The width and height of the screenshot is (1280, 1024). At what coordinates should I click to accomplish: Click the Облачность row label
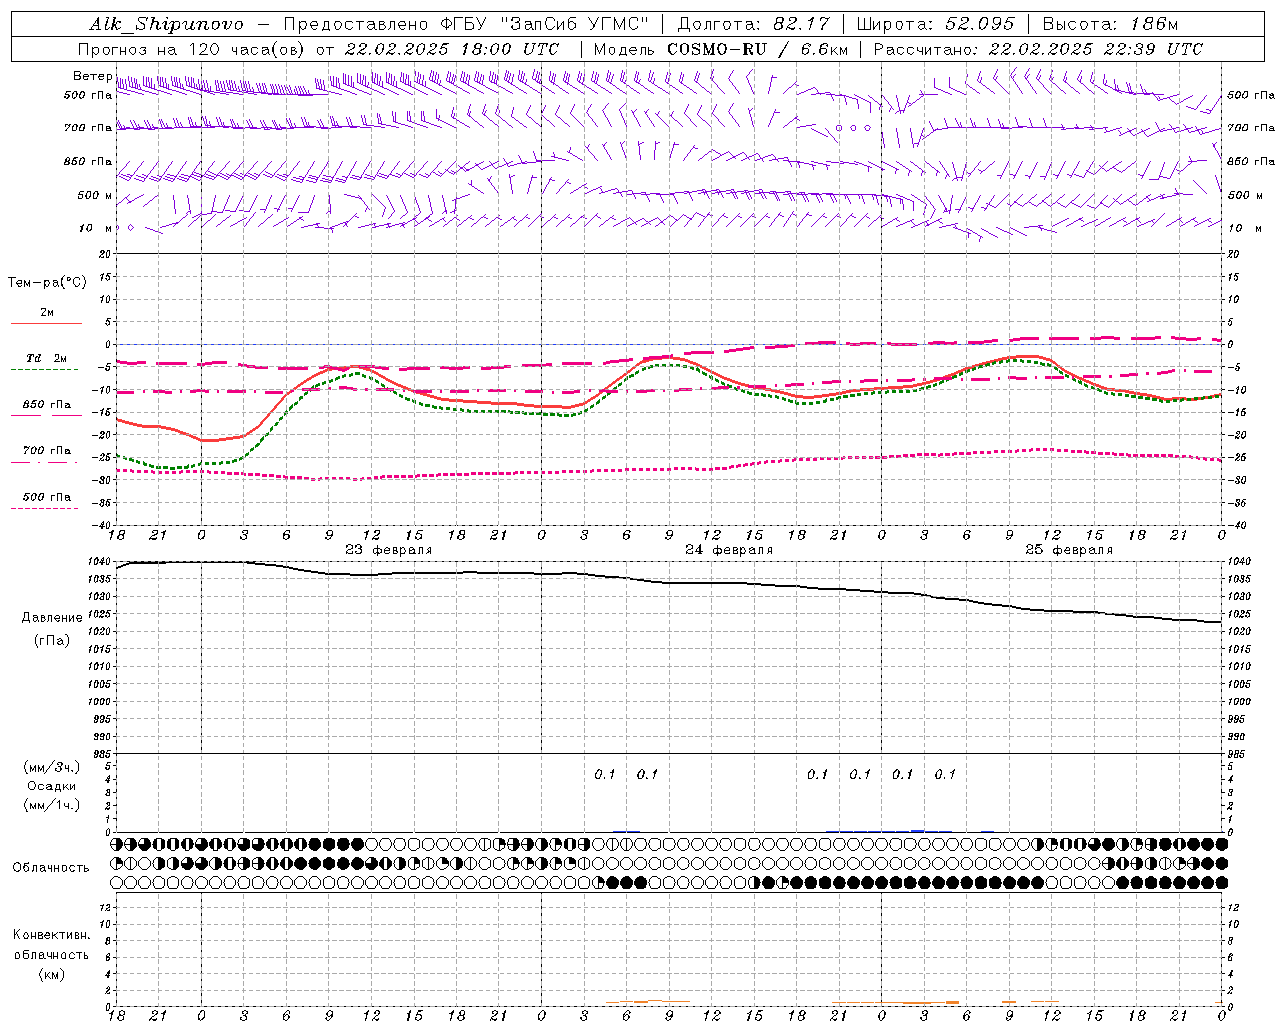pos(51,867)
